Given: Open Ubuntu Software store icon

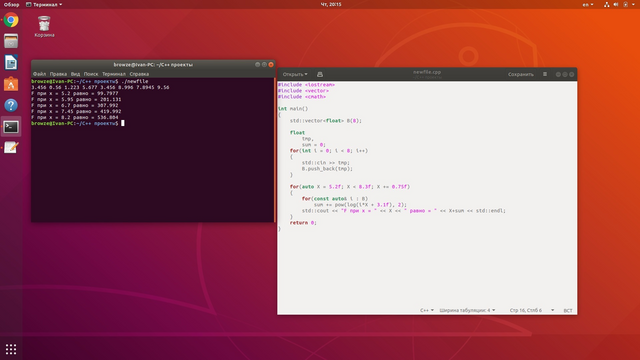Looking at the screenshot, I should [11, 84].
